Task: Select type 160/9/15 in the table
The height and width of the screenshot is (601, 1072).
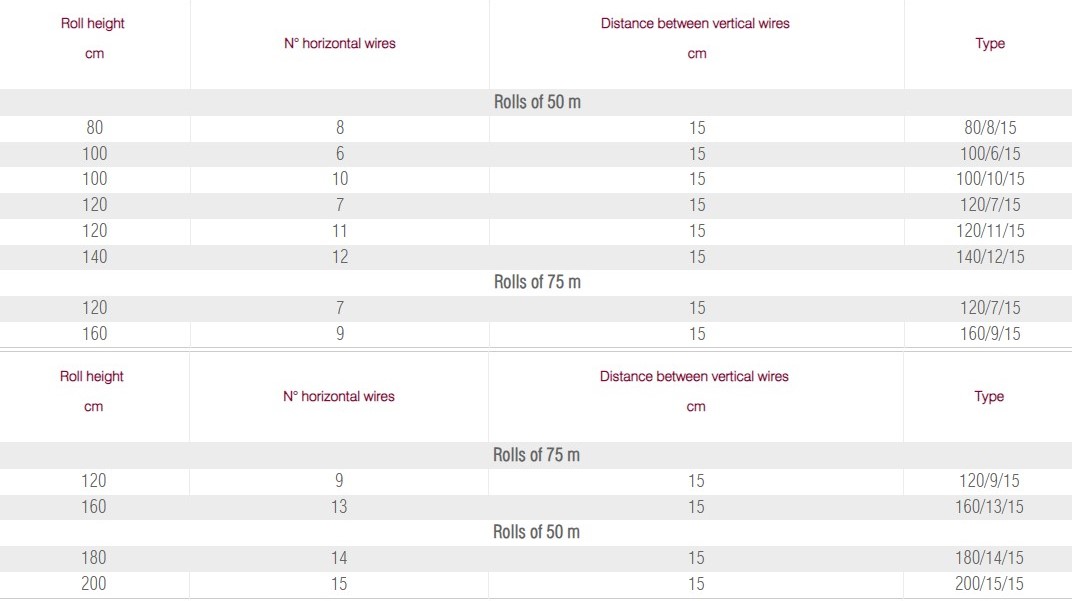Action: pos(990,334)
